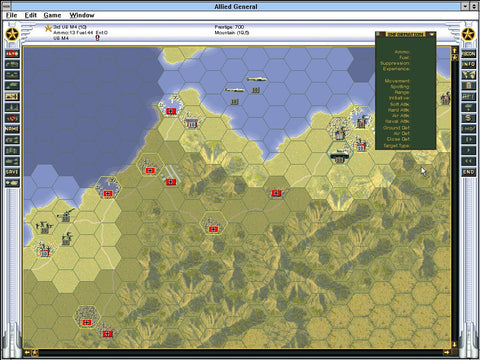
Task: Open the INFO panel button
Action: [468, 64]
